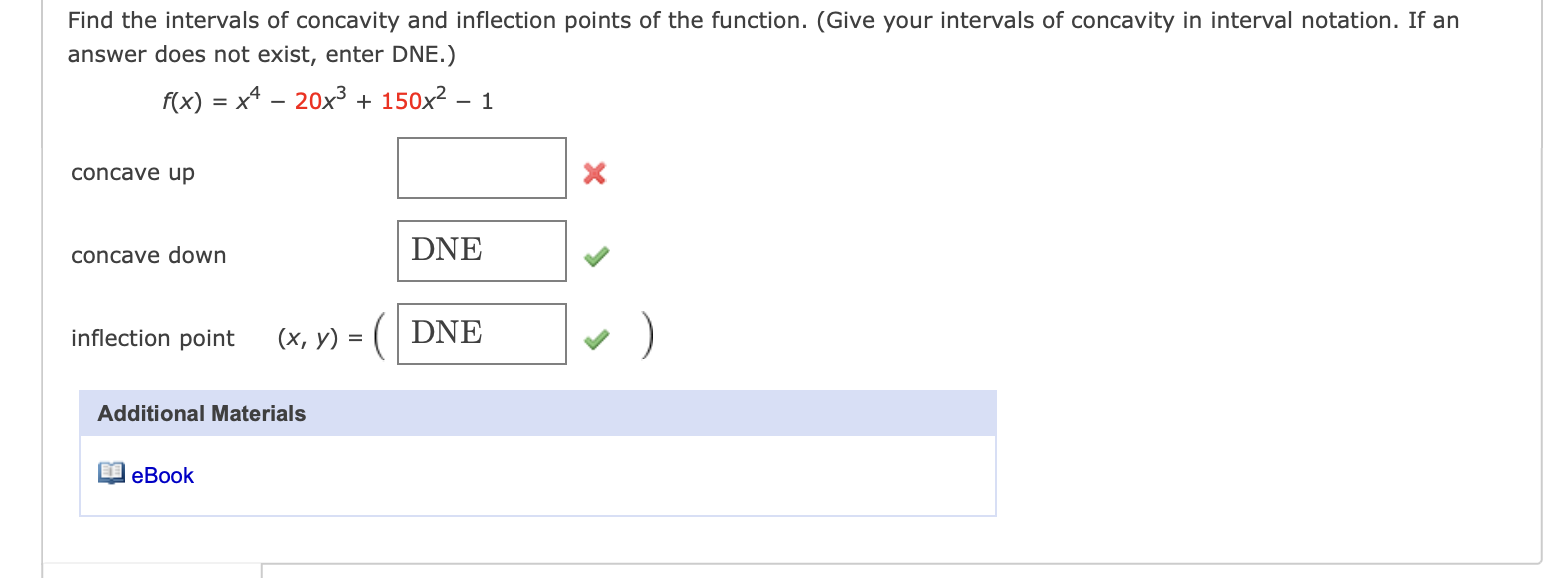Viewport: 1554px width, 578px height.
Task: Click the inflection point DNE input box
Action: click(x=481, y=332)
